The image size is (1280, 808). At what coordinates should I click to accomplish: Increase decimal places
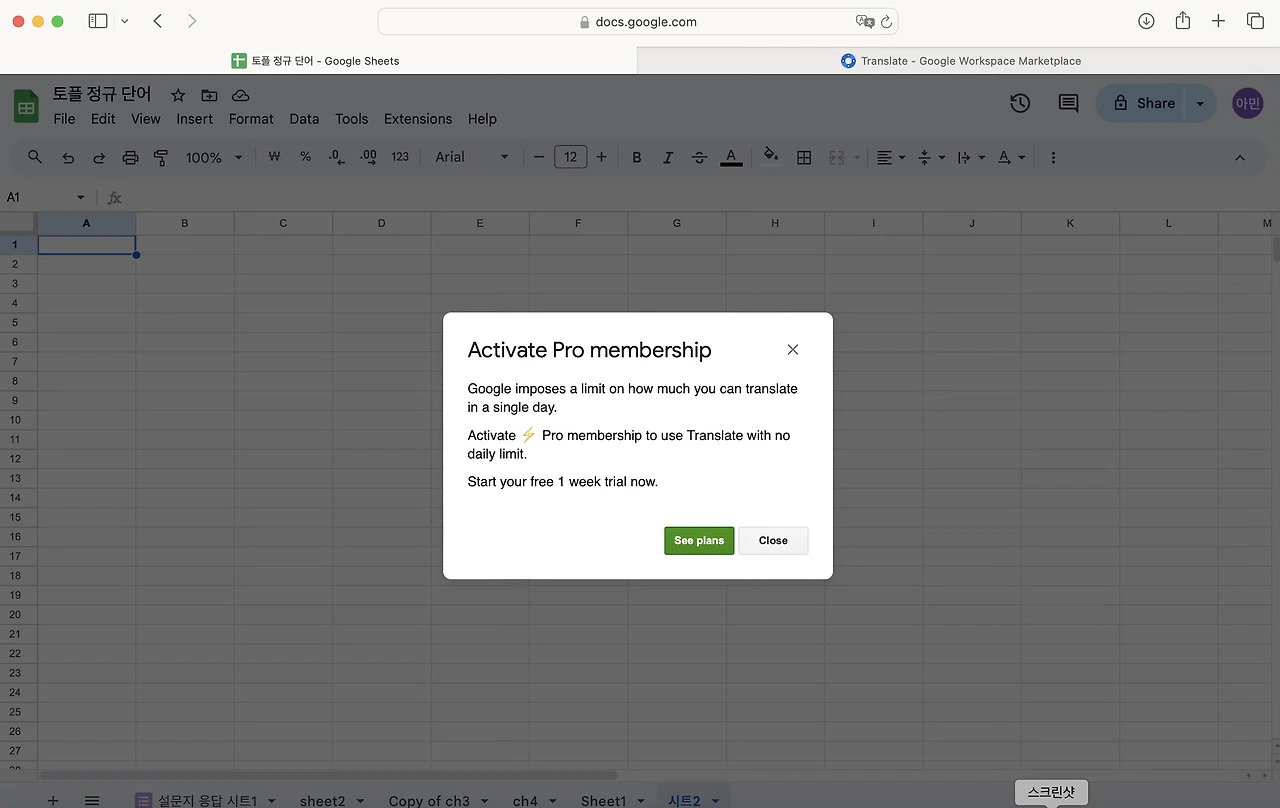tap(368, 157)
